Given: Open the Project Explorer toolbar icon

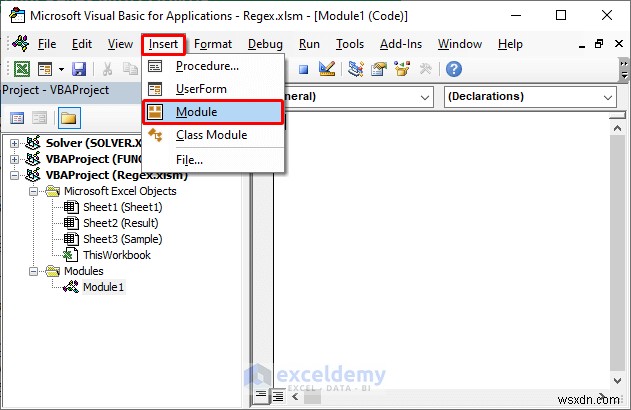Looking at the screenshot, I should pos(356,69).
